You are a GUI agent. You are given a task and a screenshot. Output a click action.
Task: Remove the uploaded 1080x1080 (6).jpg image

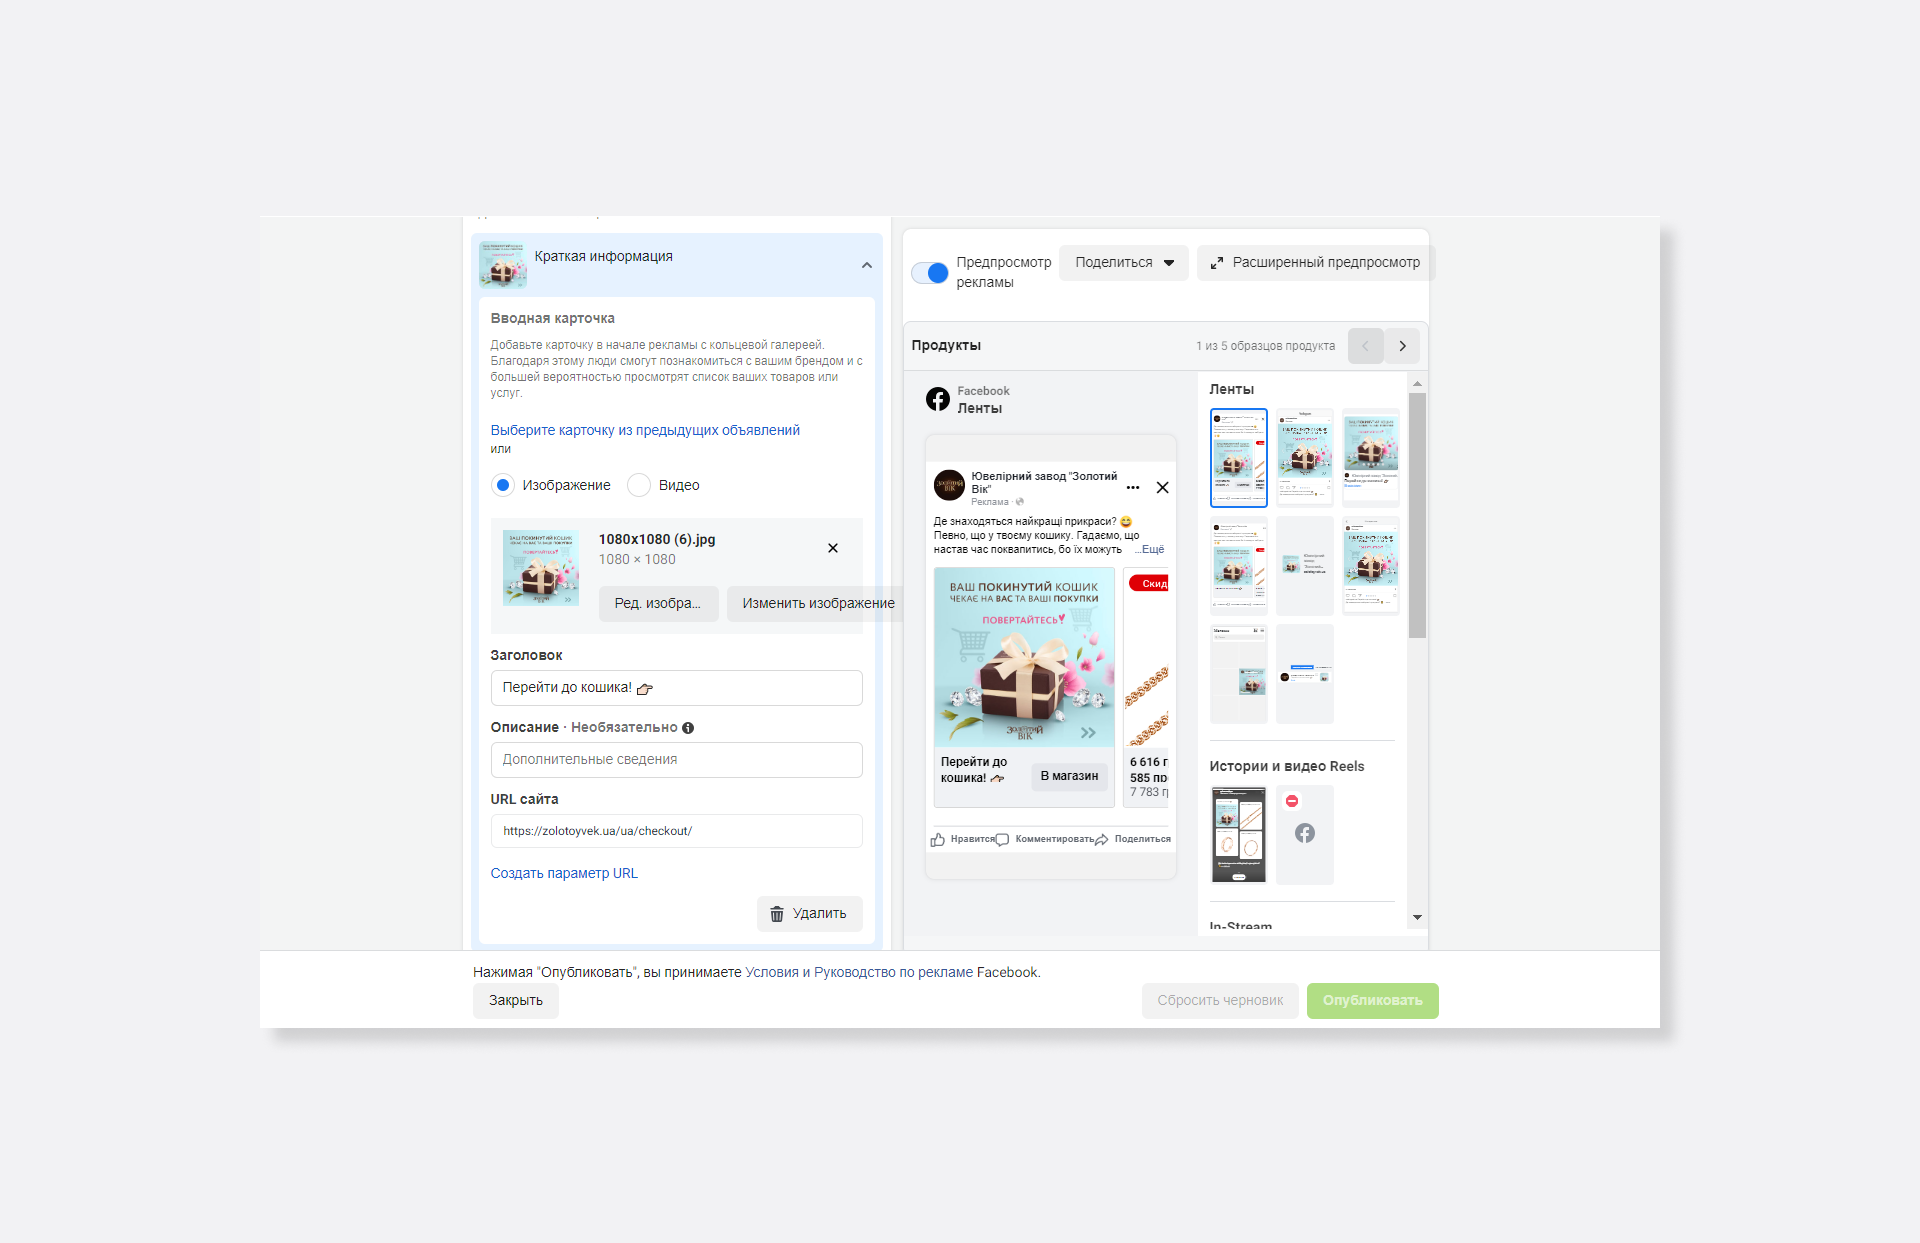(833, 548)
